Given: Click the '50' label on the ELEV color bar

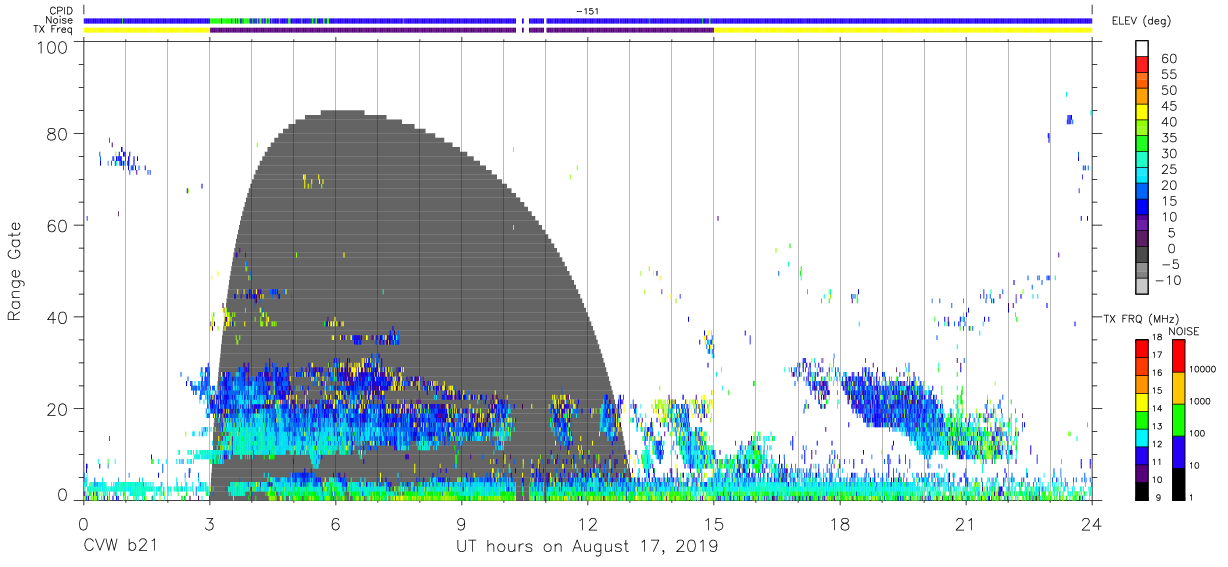Looking at the screenshot, I should point(1169,91).
